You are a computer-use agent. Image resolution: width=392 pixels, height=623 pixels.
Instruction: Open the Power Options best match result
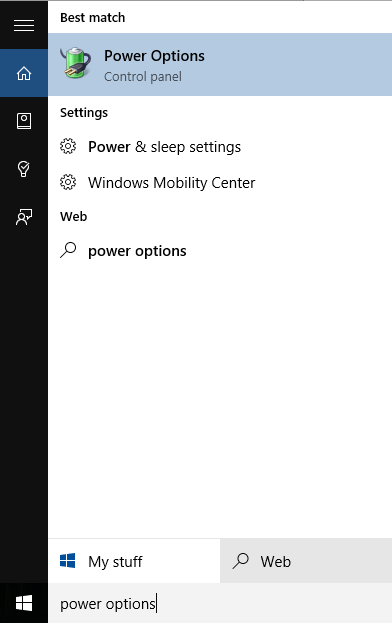coord(220,64)
